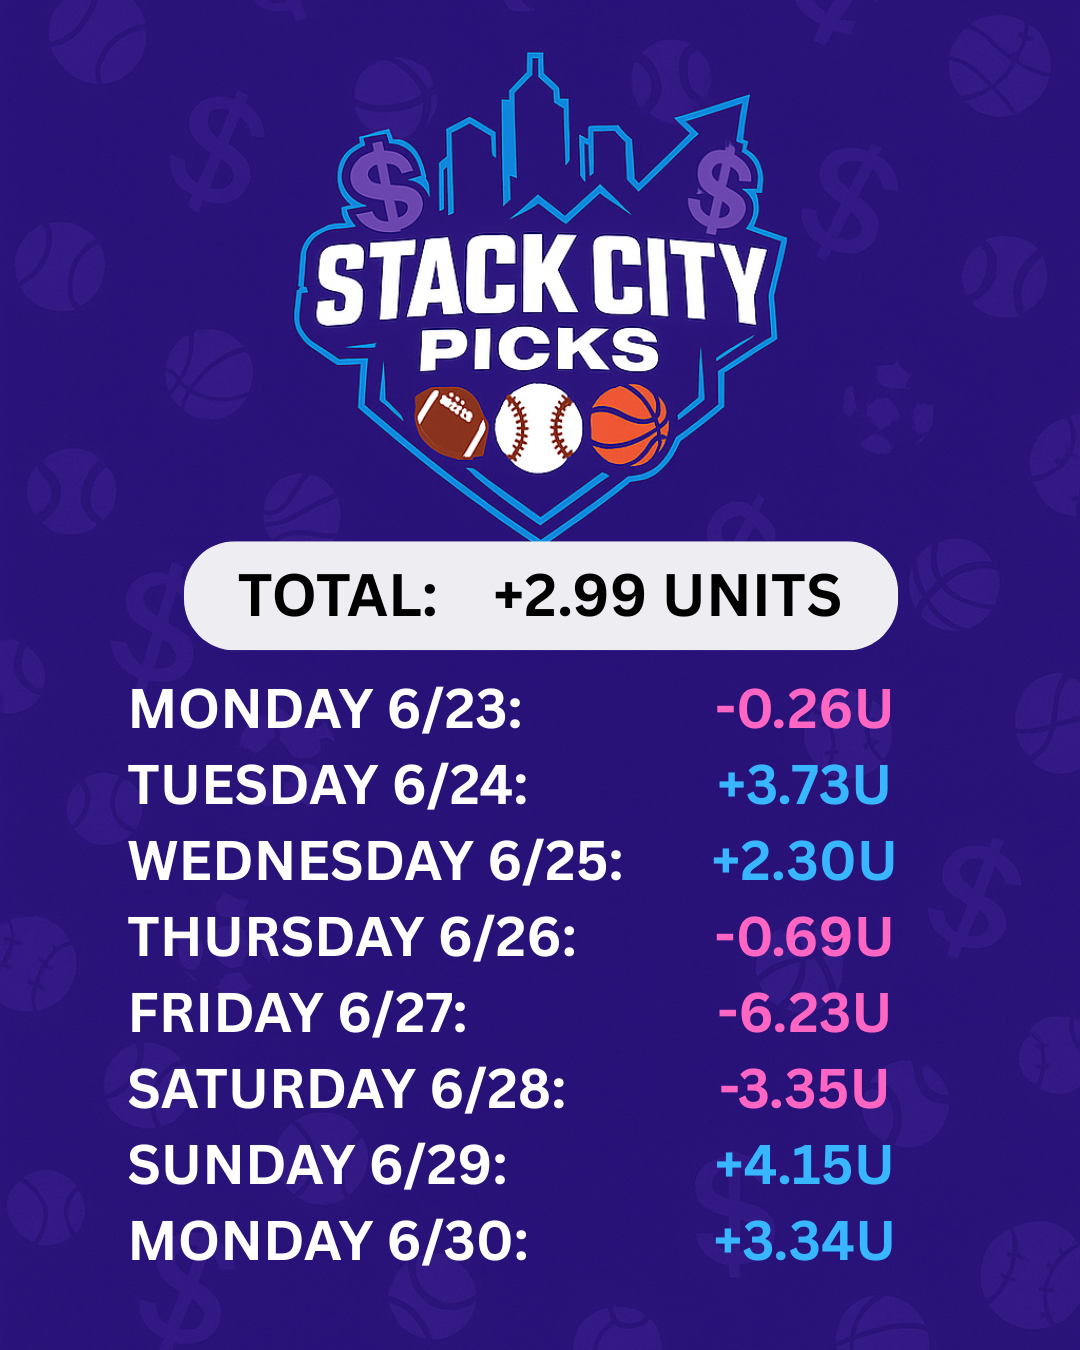Viewport: 1080px width, 1350px height.
Task: Click the right purple dollar sign badge
Action: click(722, 188)
